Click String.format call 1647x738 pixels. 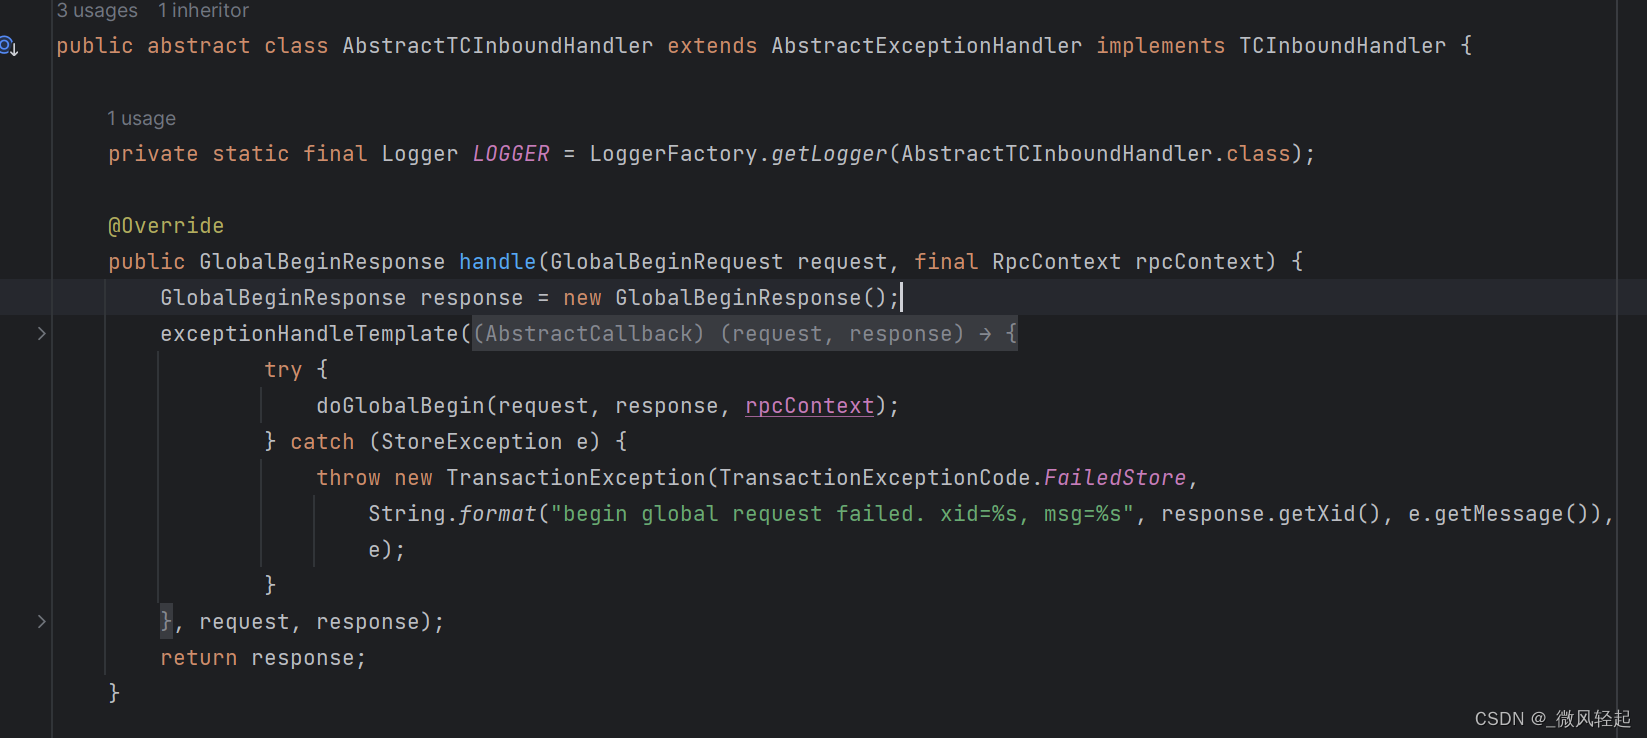[453, 514]
